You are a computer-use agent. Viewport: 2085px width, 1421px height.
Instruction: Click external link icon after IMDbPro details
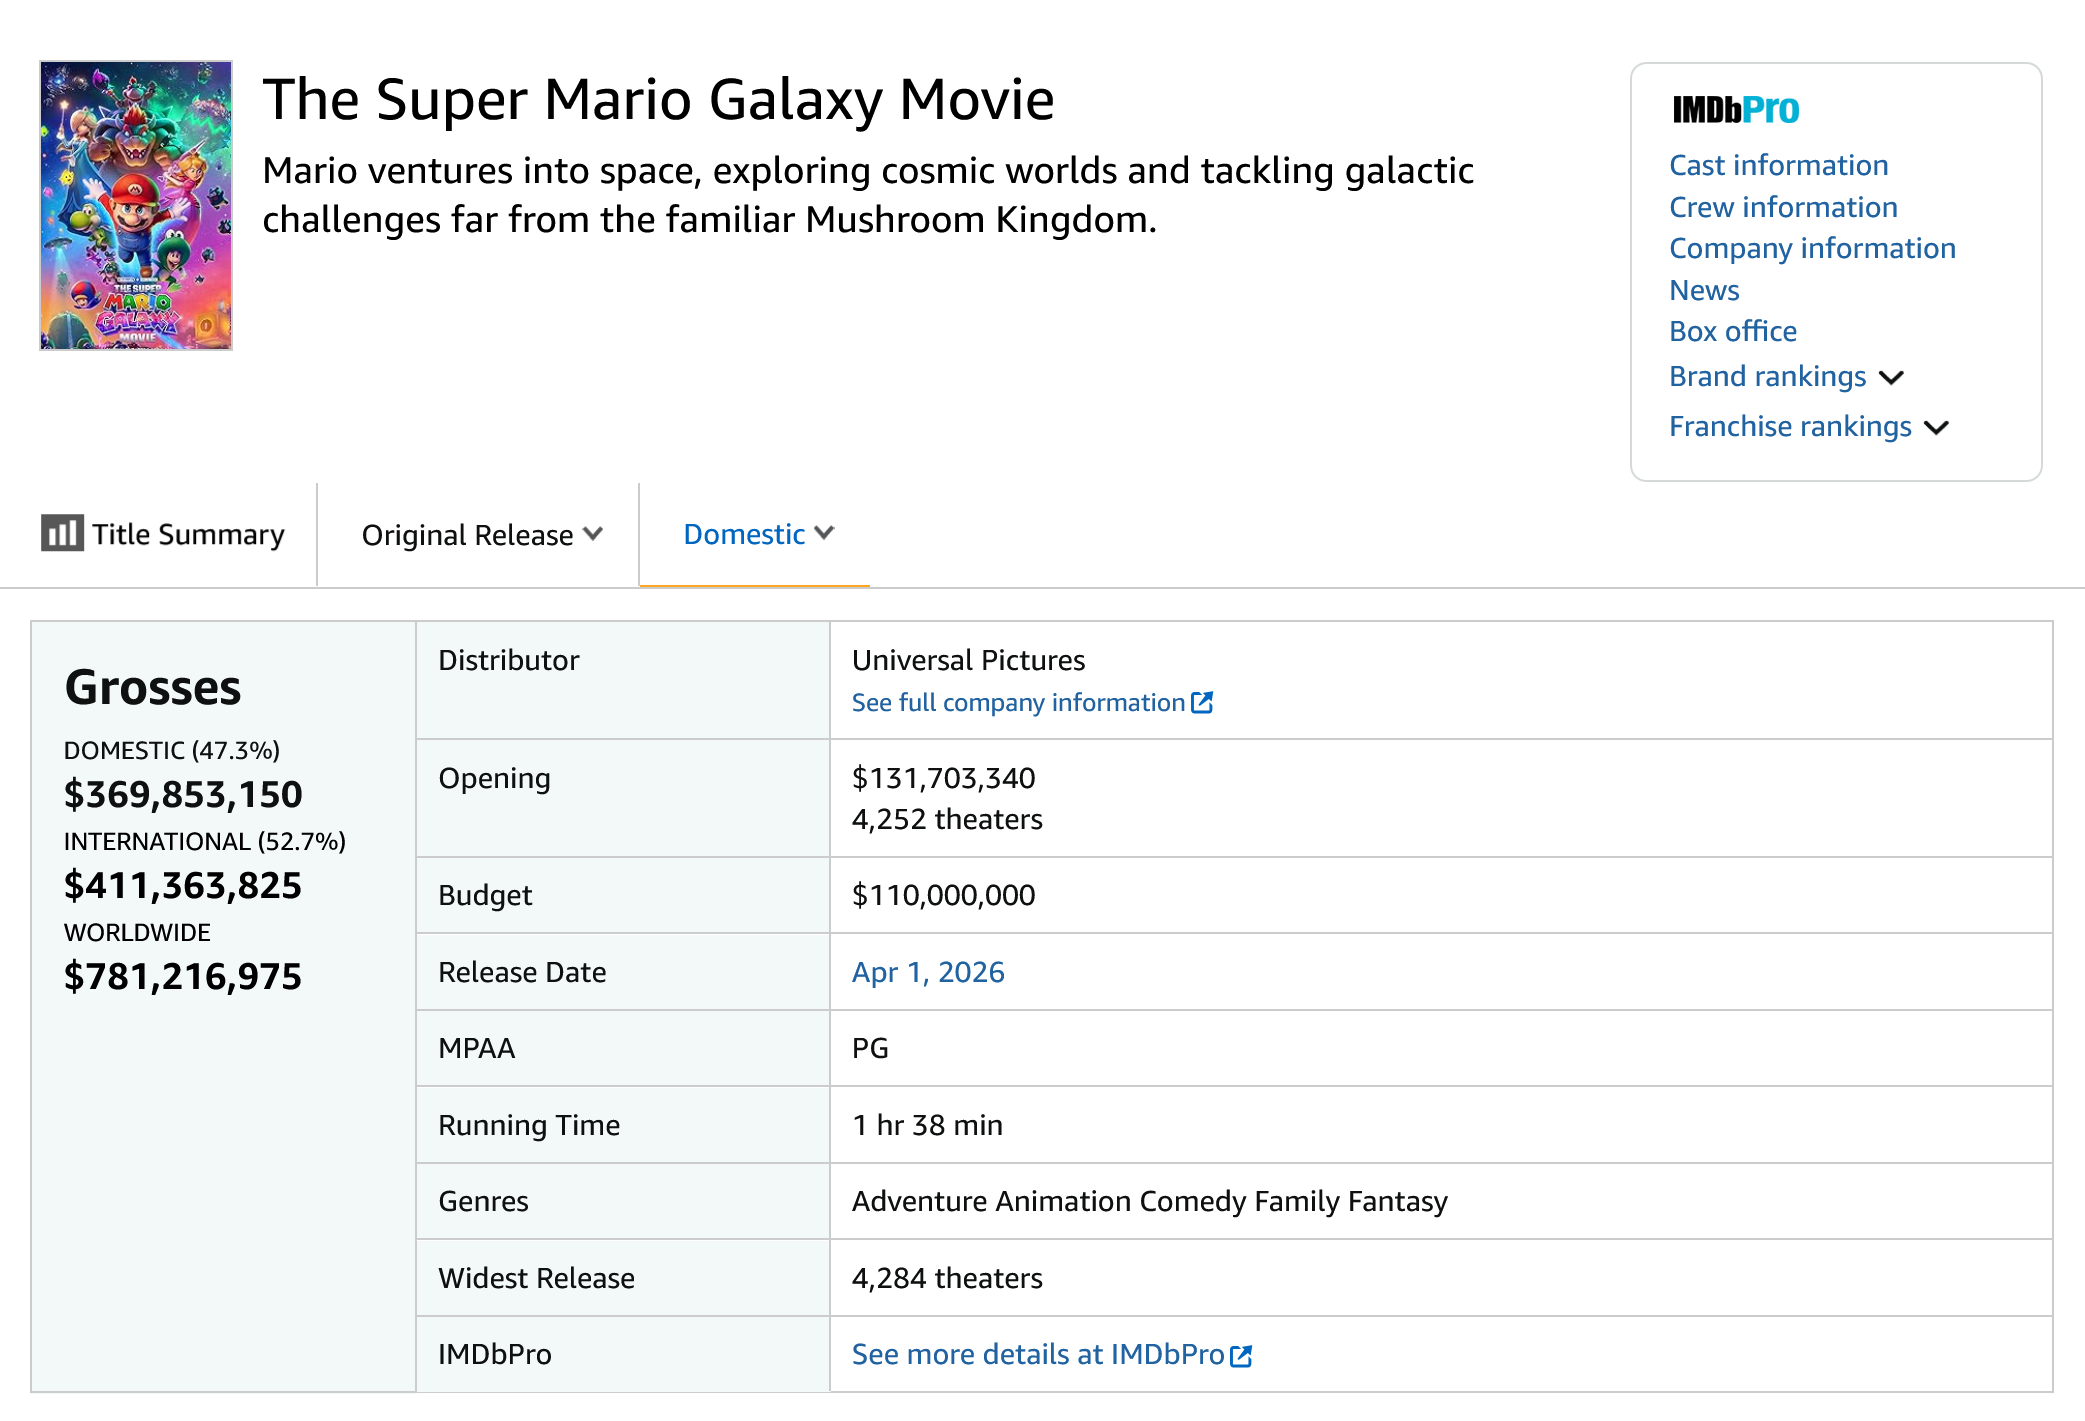coord(1241,1356)
